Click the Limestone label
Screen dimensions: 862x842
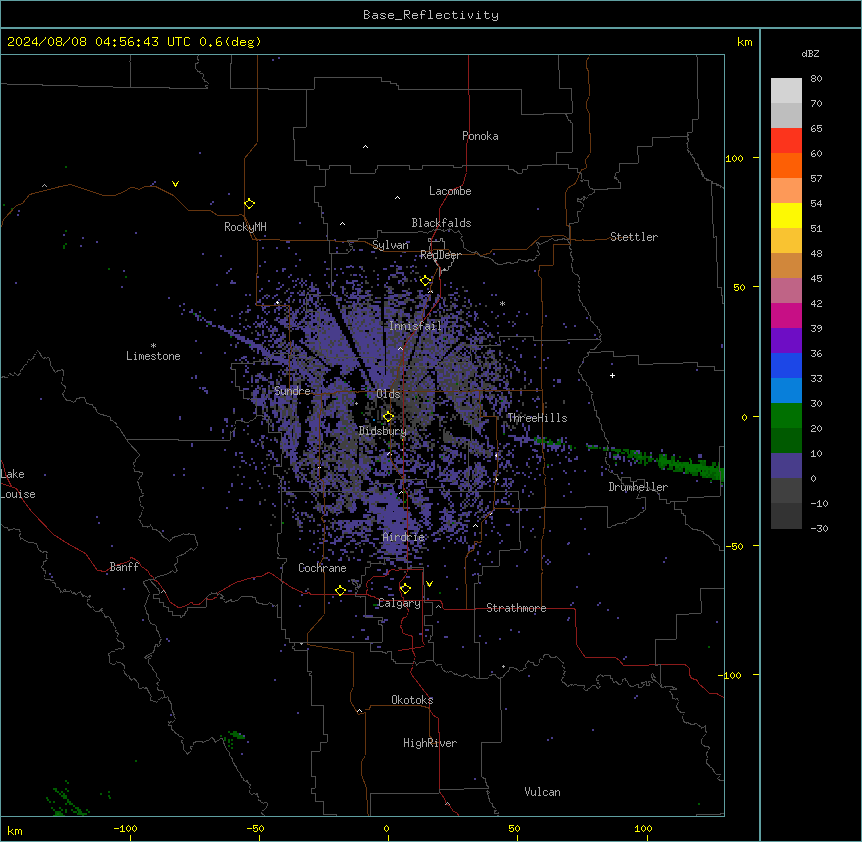[153, 356]
